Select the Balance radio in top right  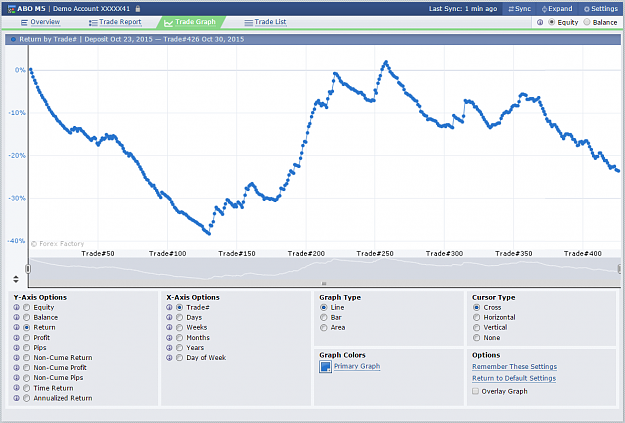[587, 22]
